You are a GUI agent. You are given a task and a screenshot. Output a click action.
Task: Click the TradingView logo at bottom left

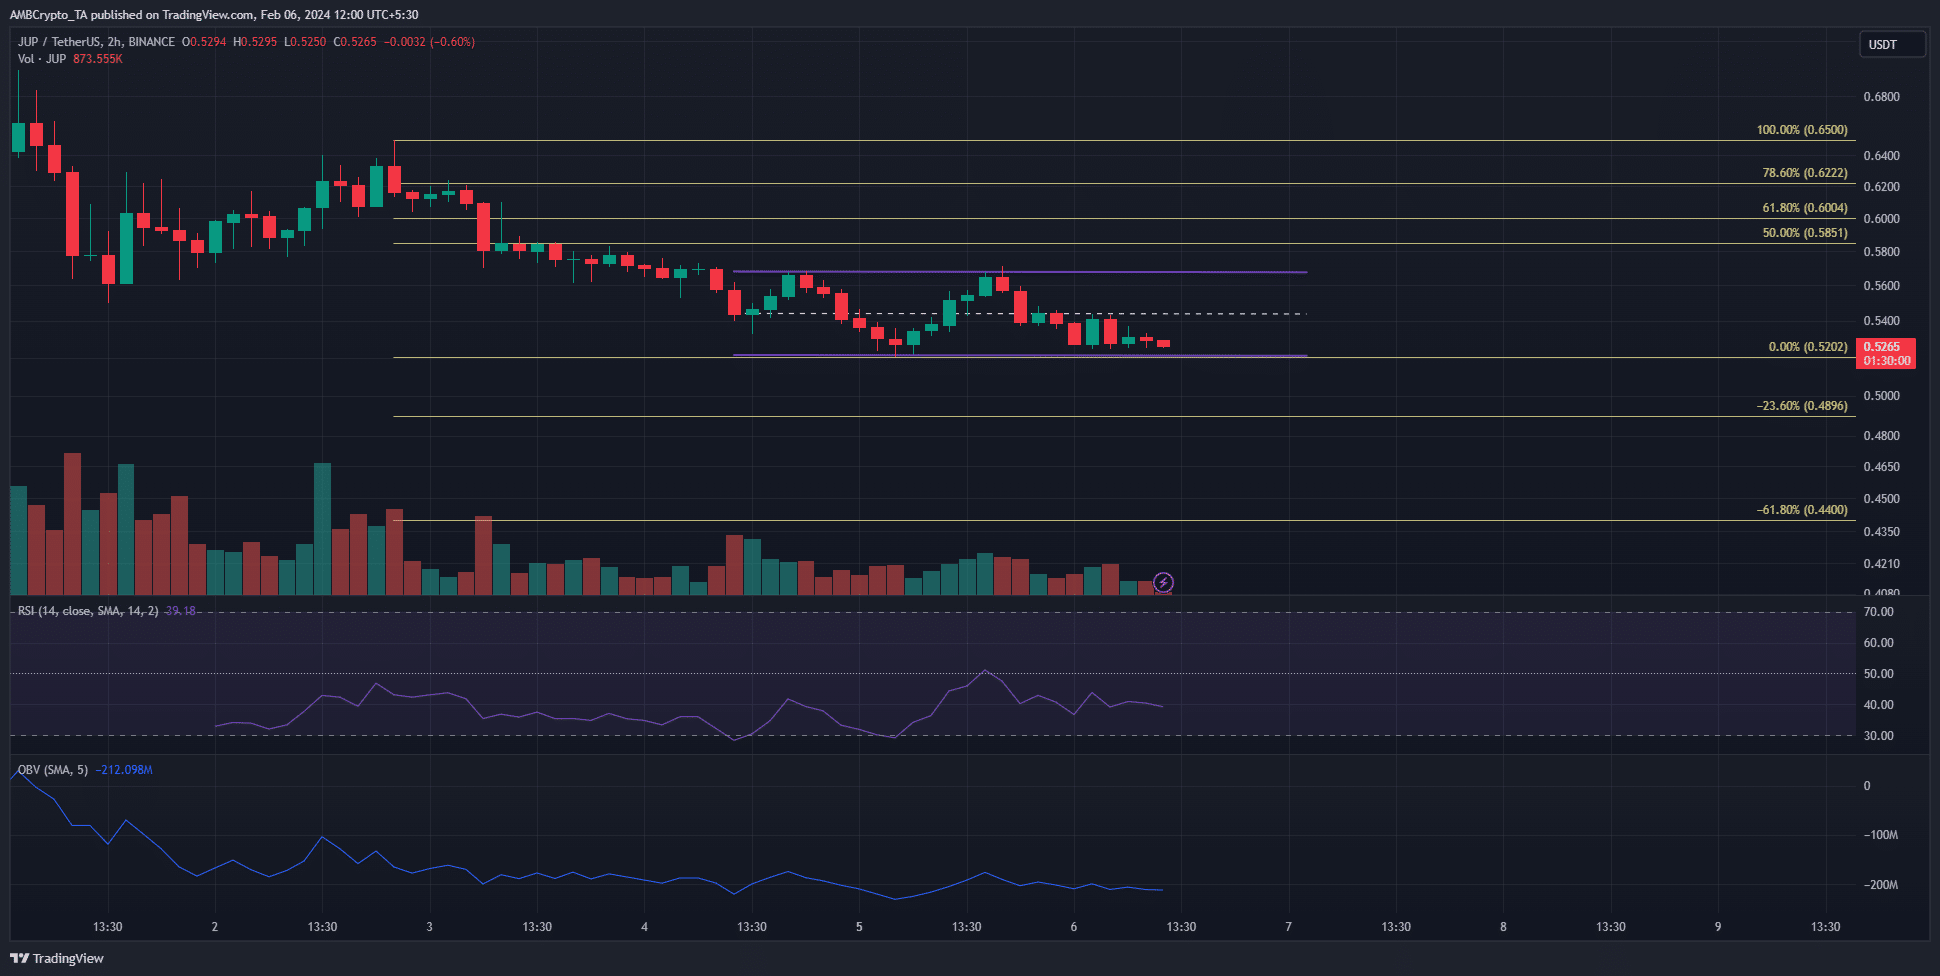[57, 958]
